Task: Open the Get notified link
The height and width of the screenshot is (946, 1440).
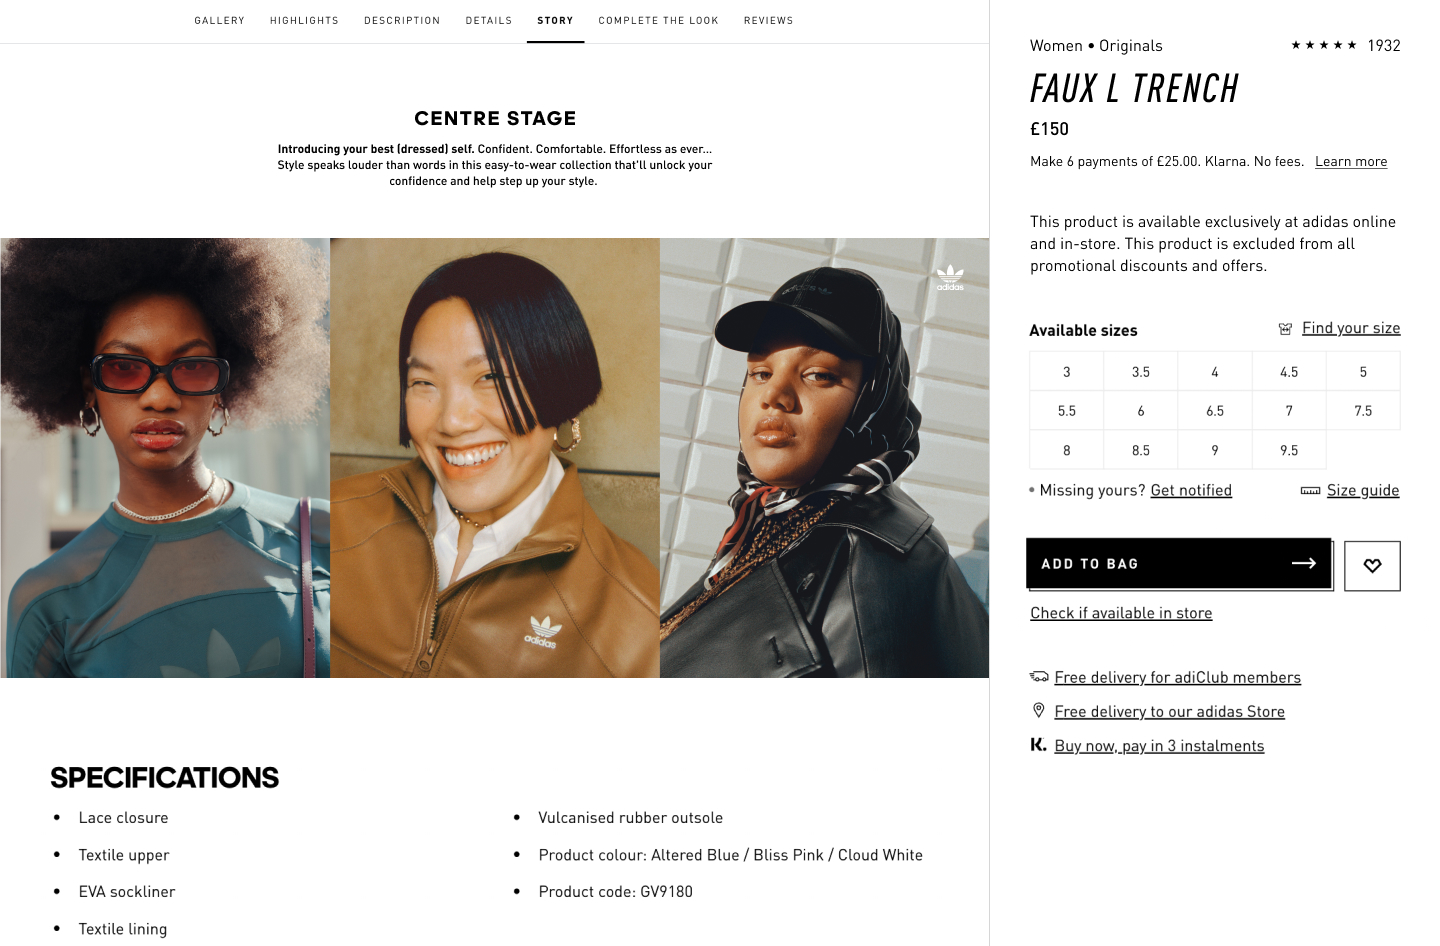Action: click(1191, 490)
